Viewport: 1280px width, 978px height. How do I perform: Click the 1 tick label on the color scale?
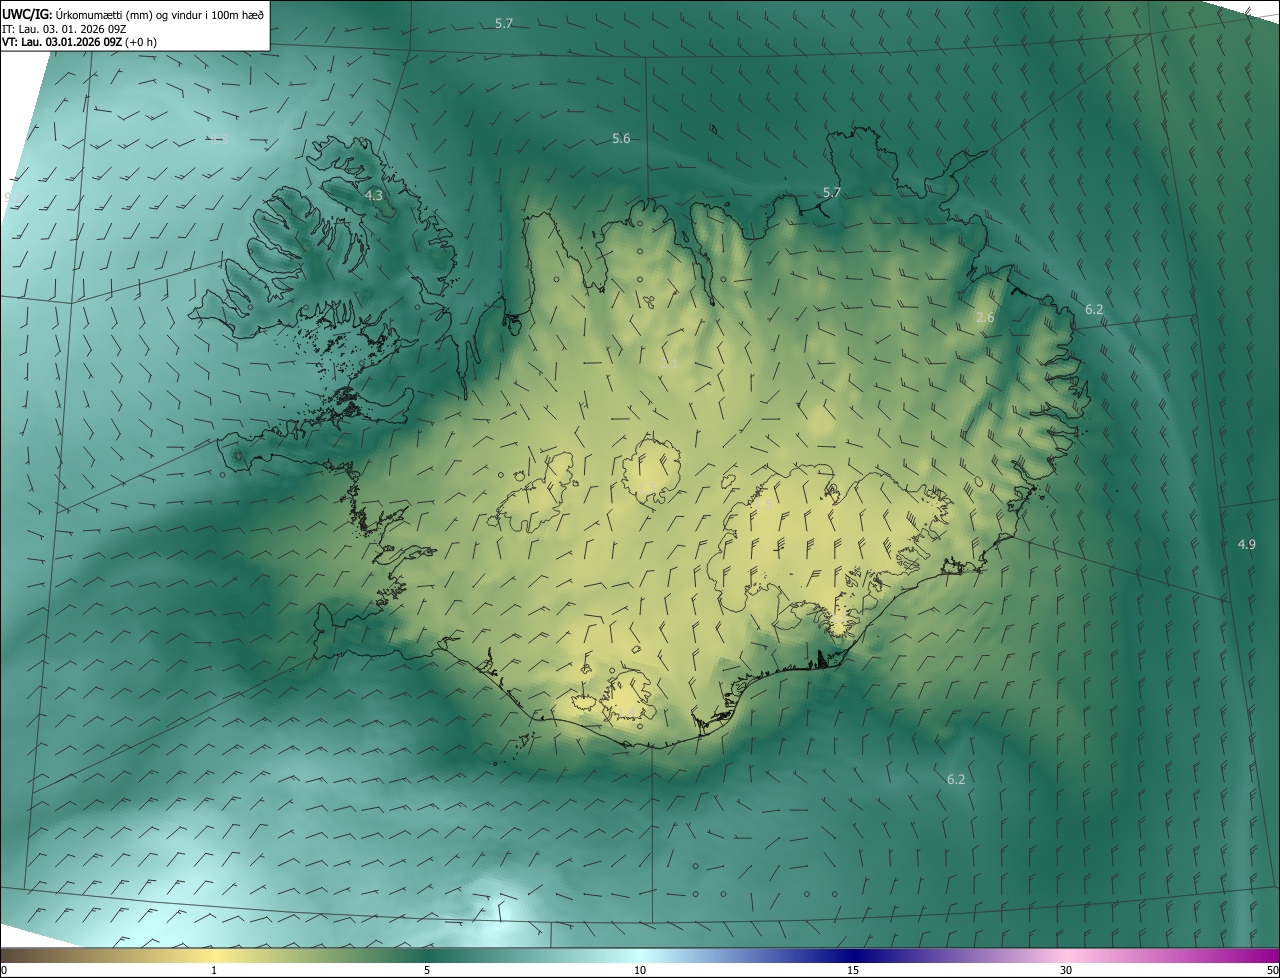pos(214,970)
